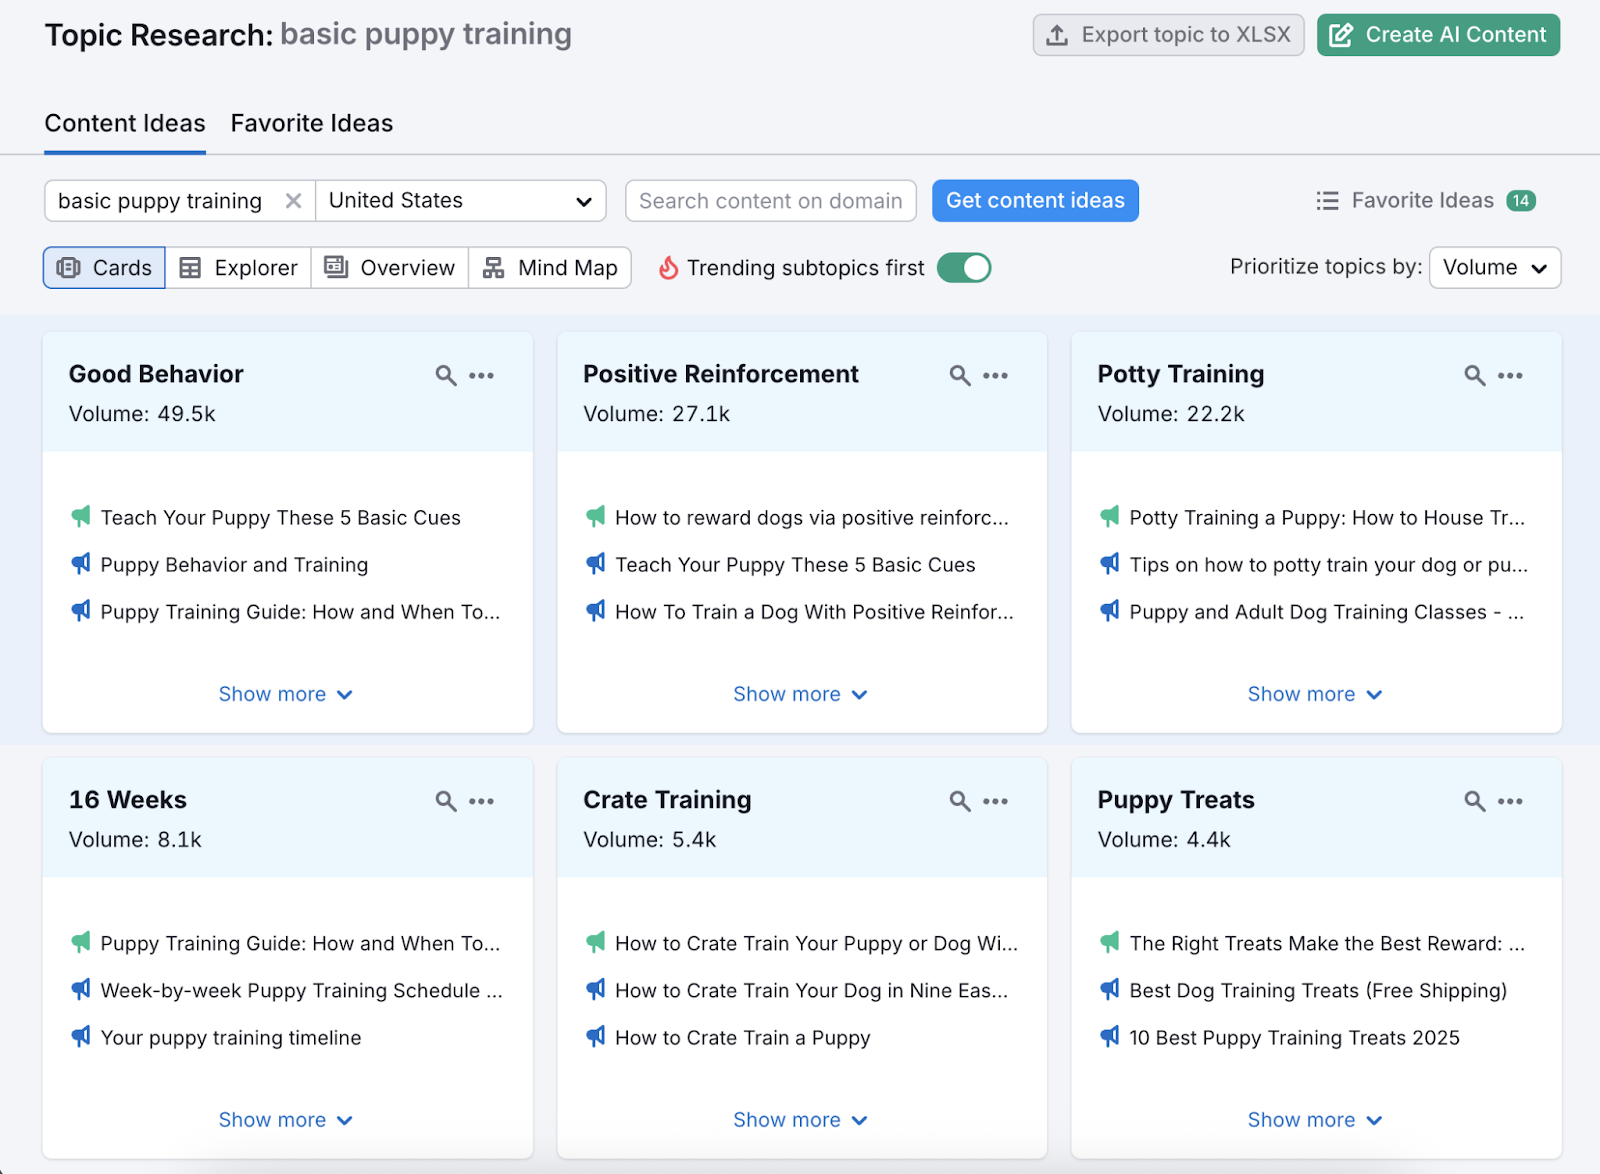
Task: Select the Mind Map view icon
Action: 549,267
